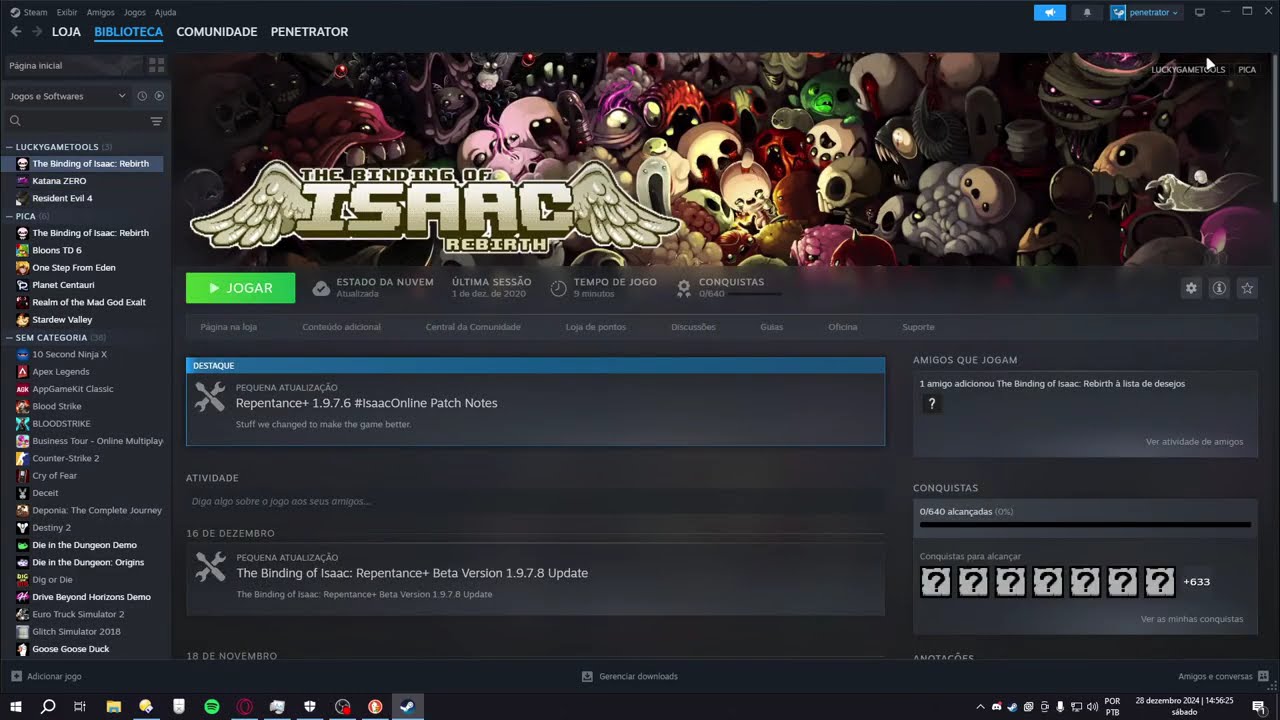Open Jogos e Softwares dropdown
The height and width of the screenshot is (720, 1280).
point(67,96)
